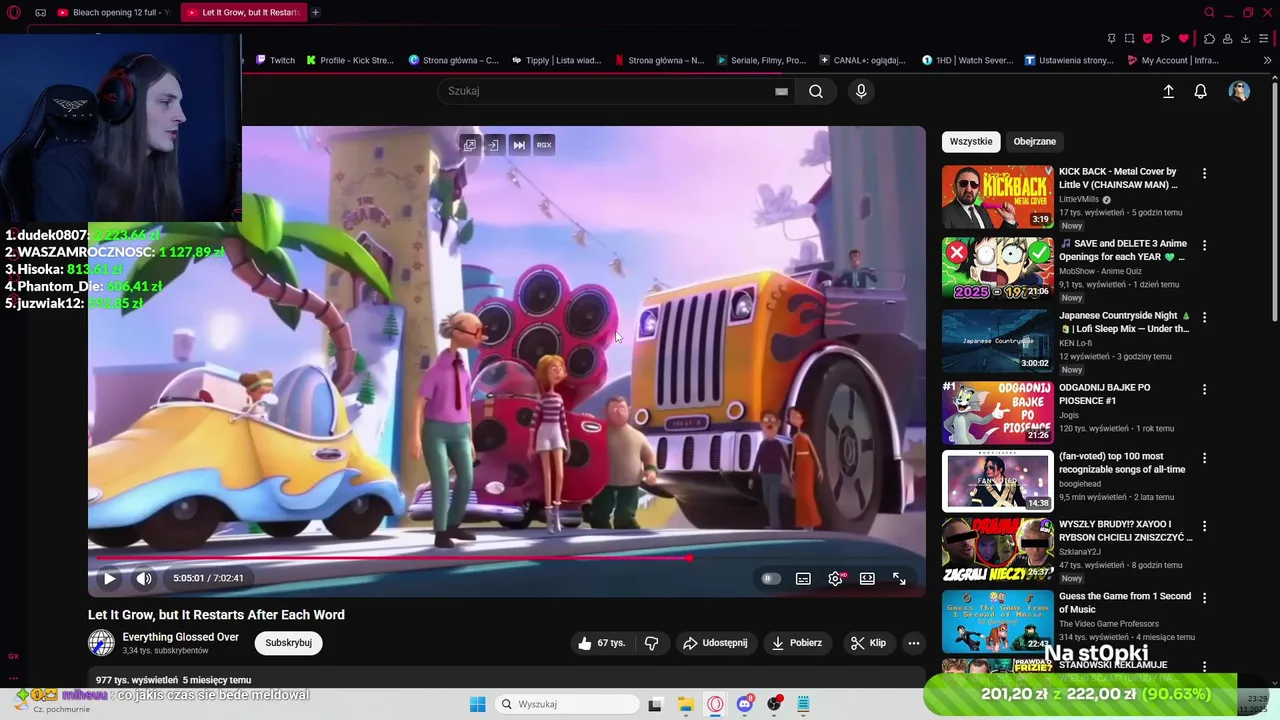Open 'Japanese Countryside Night' video title
The image size is (1280, 720).
click(1124, 322)
